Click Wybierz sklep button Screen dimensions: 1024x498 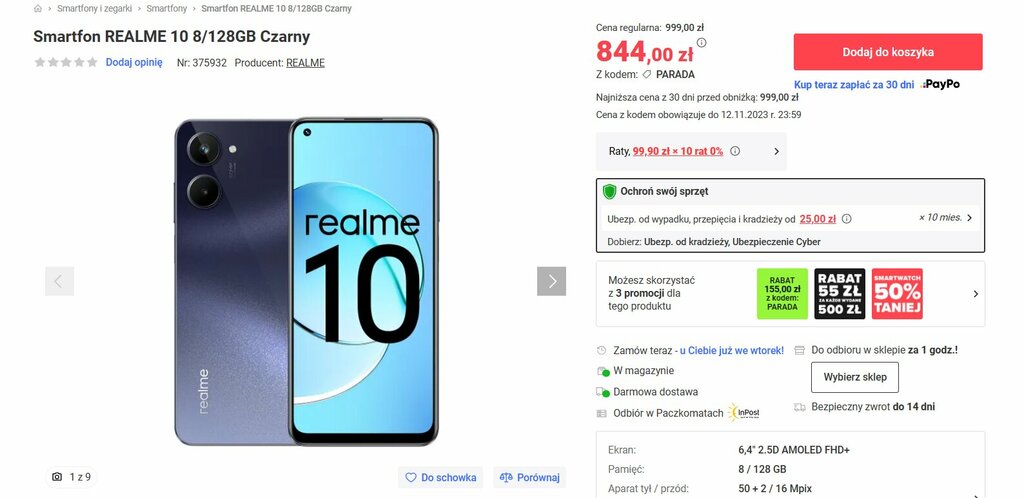(x=855, y=377)
